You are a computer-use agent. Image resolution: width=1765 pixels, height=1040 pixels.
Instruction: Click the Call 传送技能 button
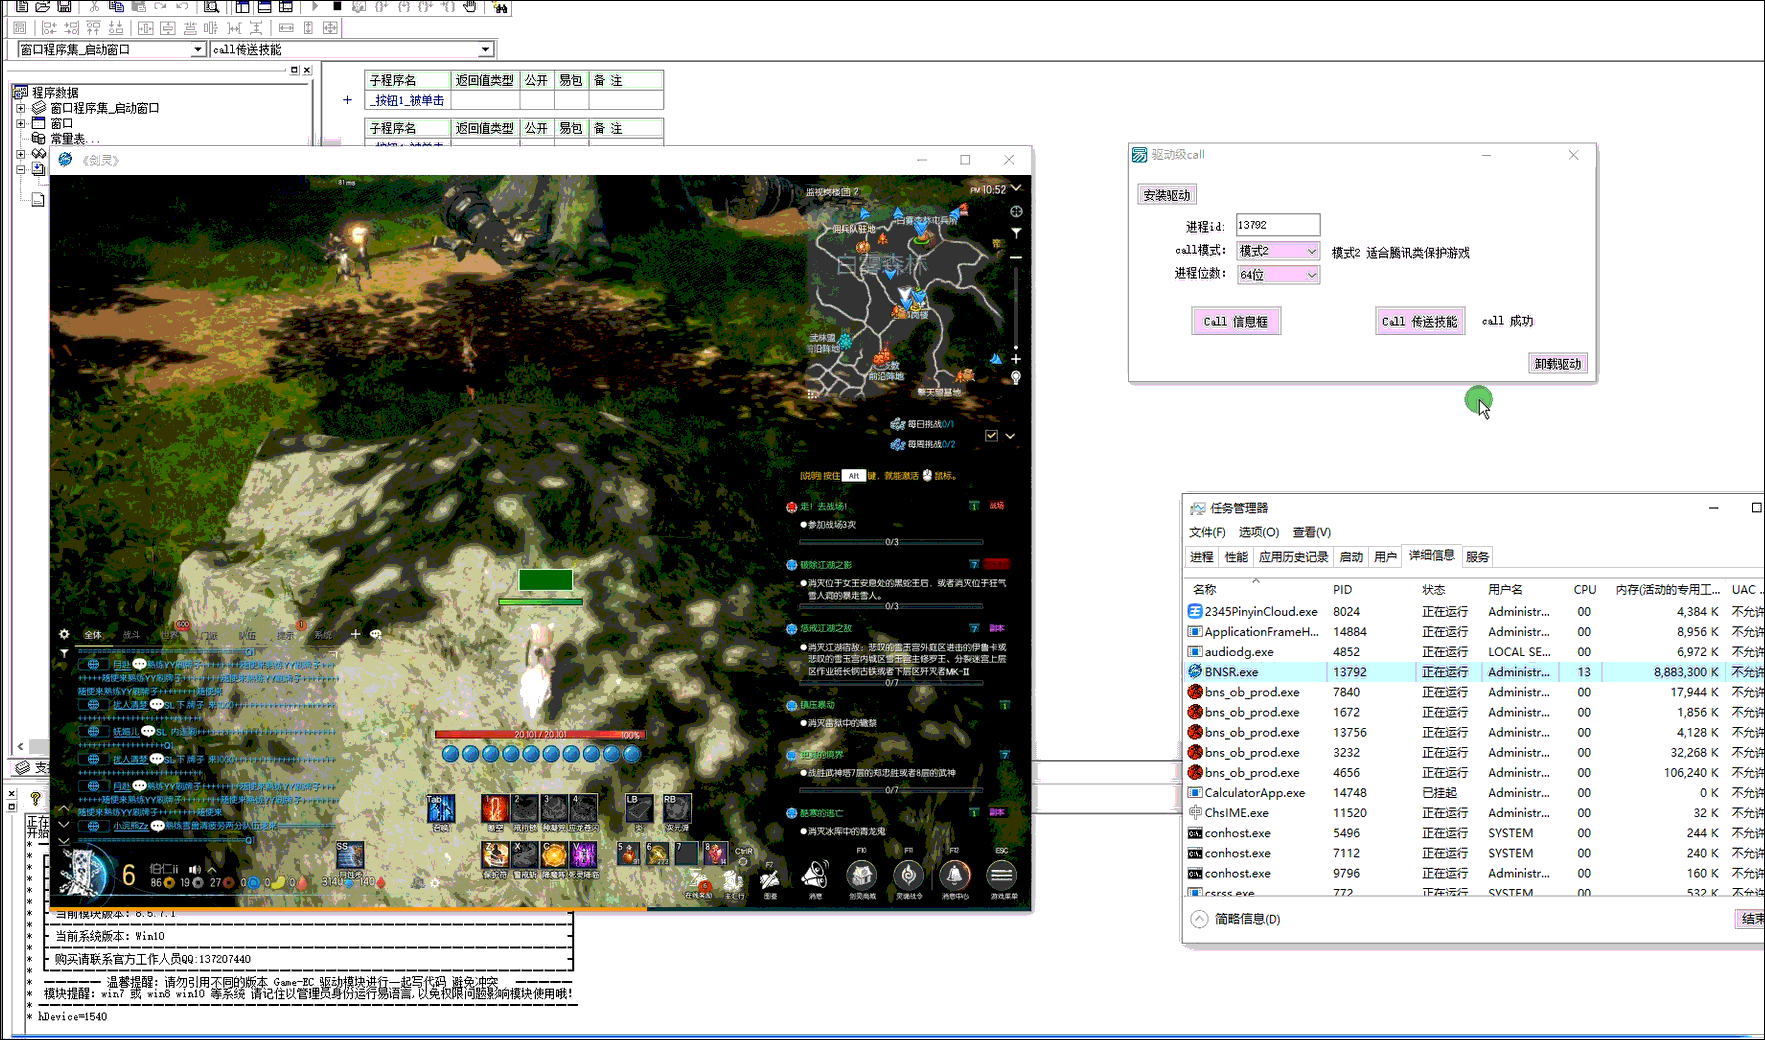[1420, 321]
